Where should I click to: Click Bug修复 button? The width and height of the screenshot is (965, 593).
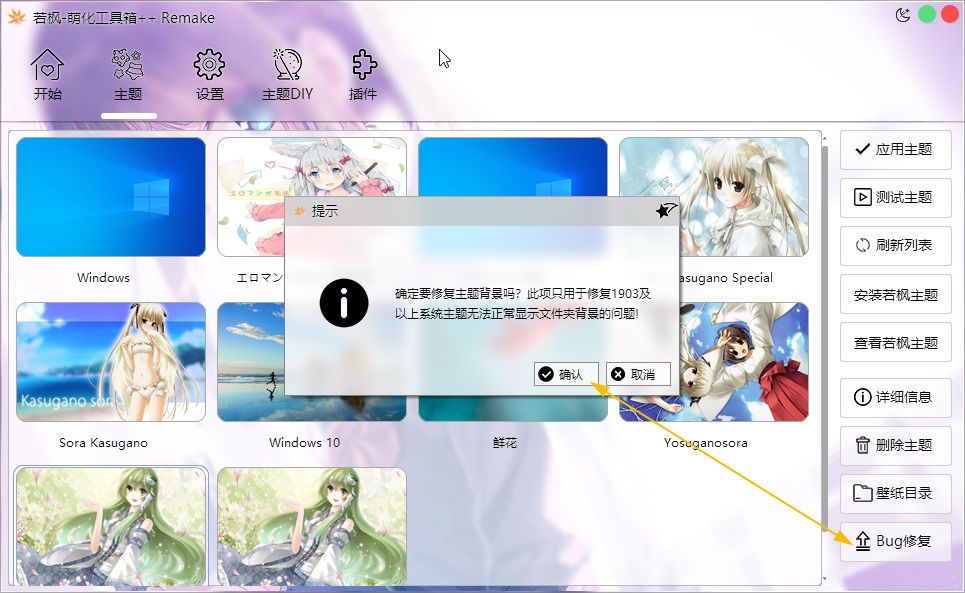click(x=895, y=541)
